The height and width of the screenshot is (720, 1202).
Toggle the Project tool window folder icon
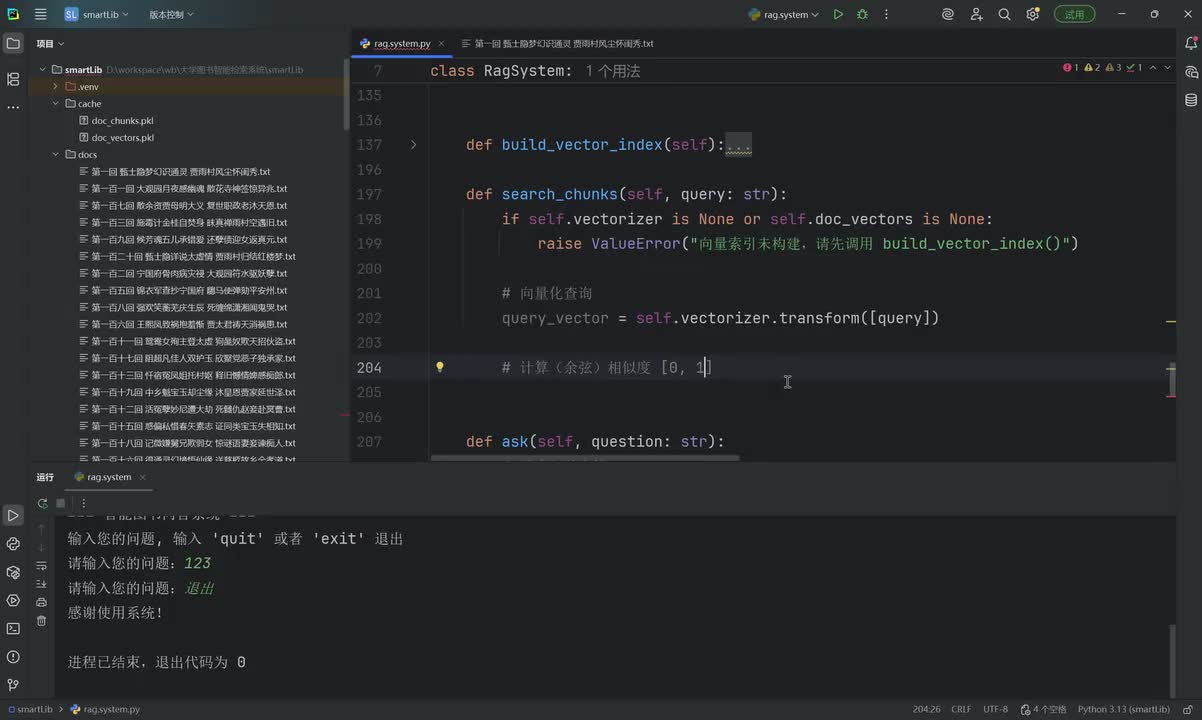(13, 43)
